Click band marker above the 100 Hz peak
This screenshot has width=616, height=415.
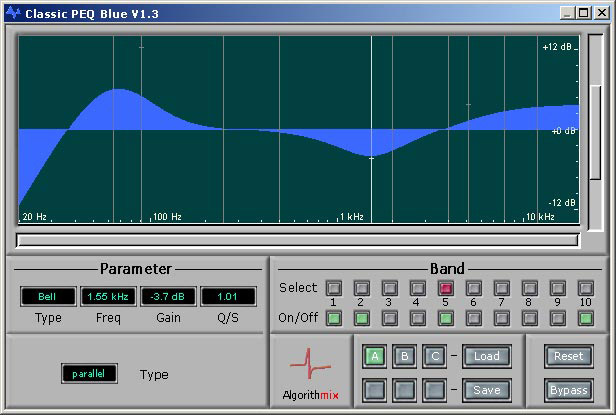point(141,48)
